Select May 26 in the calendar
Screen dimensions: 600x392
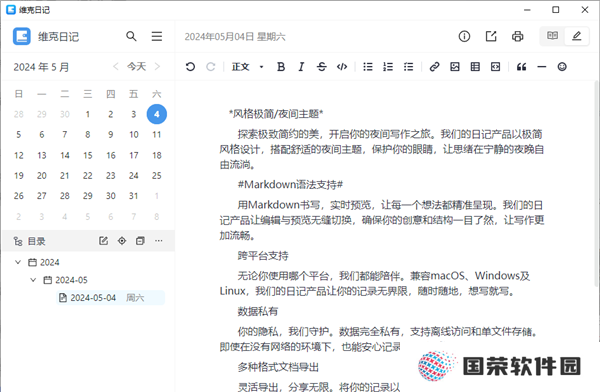18,196
